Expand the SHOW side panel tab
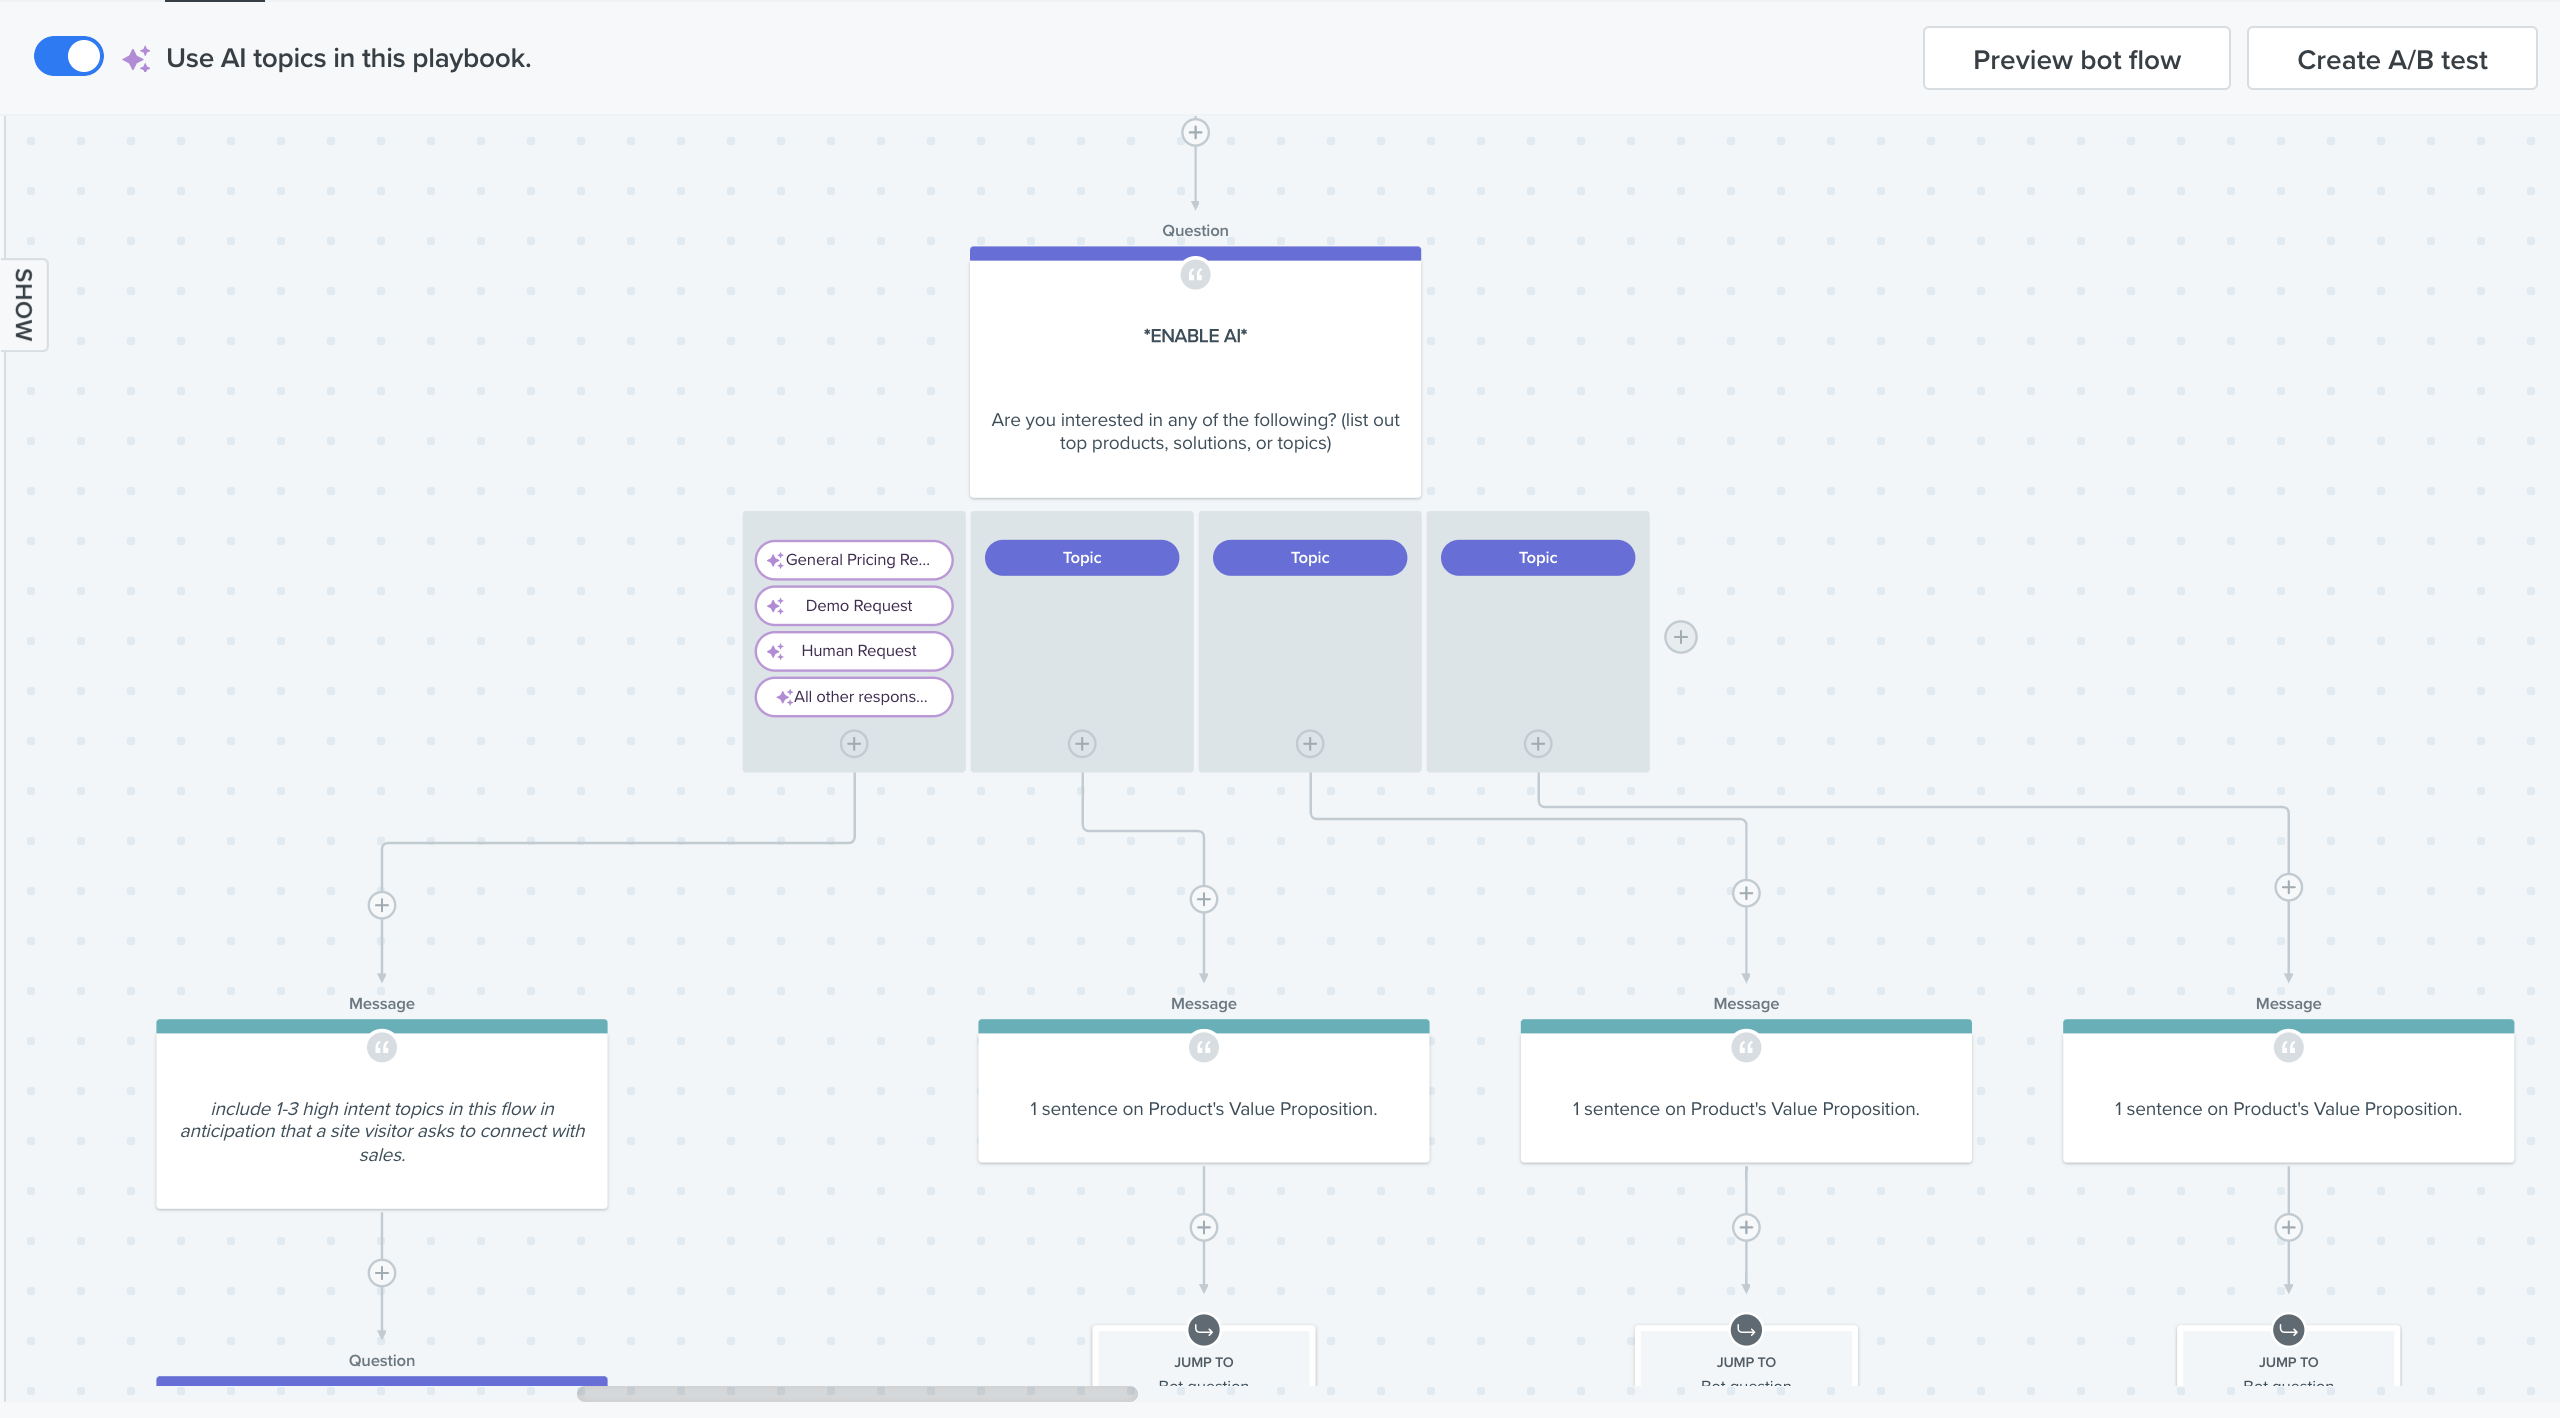 24,305
